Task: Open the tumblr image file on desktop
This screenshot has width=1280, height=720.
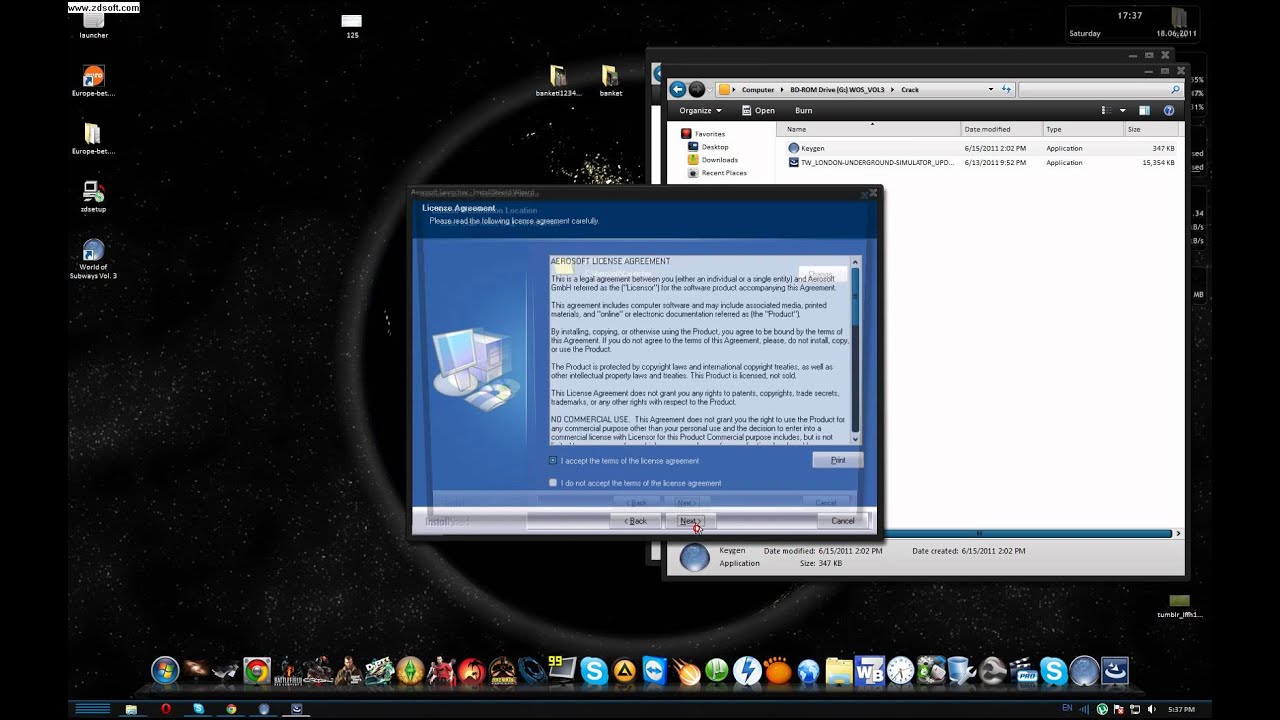Action: click(1180, 606)
